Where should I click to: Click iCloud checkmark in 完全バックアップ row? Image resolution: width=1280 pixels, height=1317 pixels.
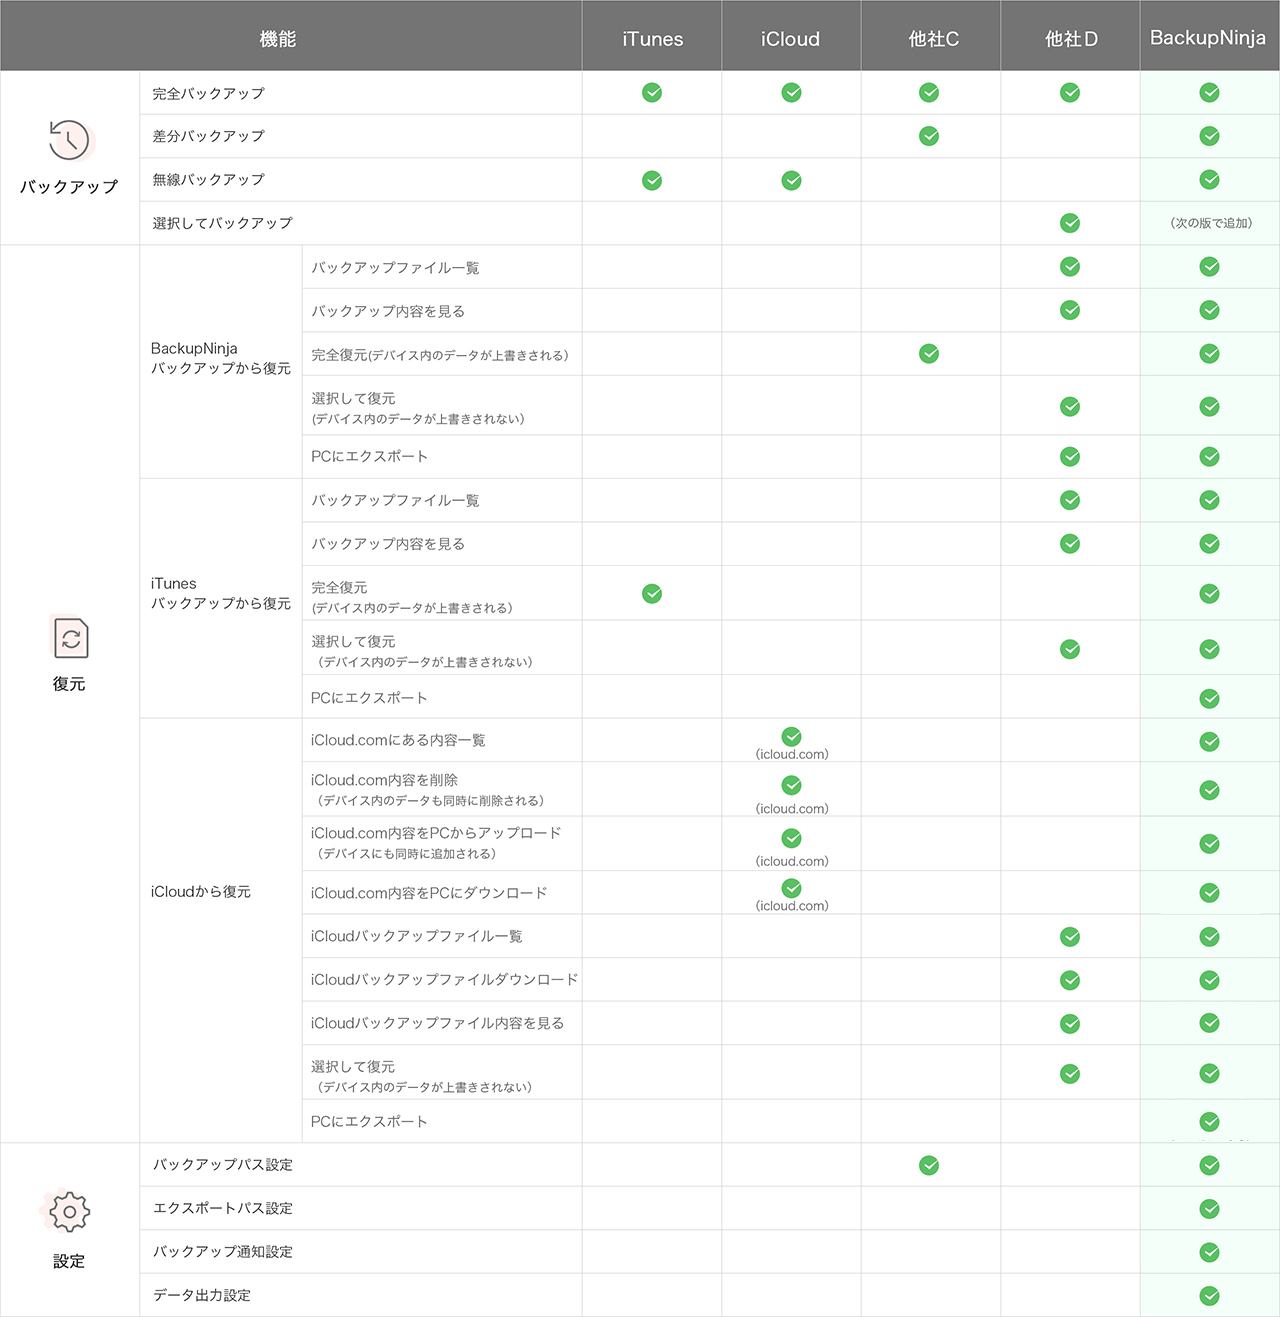coord(791,92)
